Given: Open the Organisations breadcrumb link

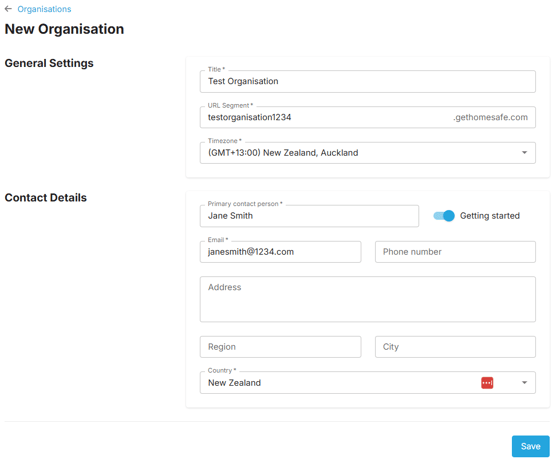Looking at the screenshot, I should click(x=44, y=9).
